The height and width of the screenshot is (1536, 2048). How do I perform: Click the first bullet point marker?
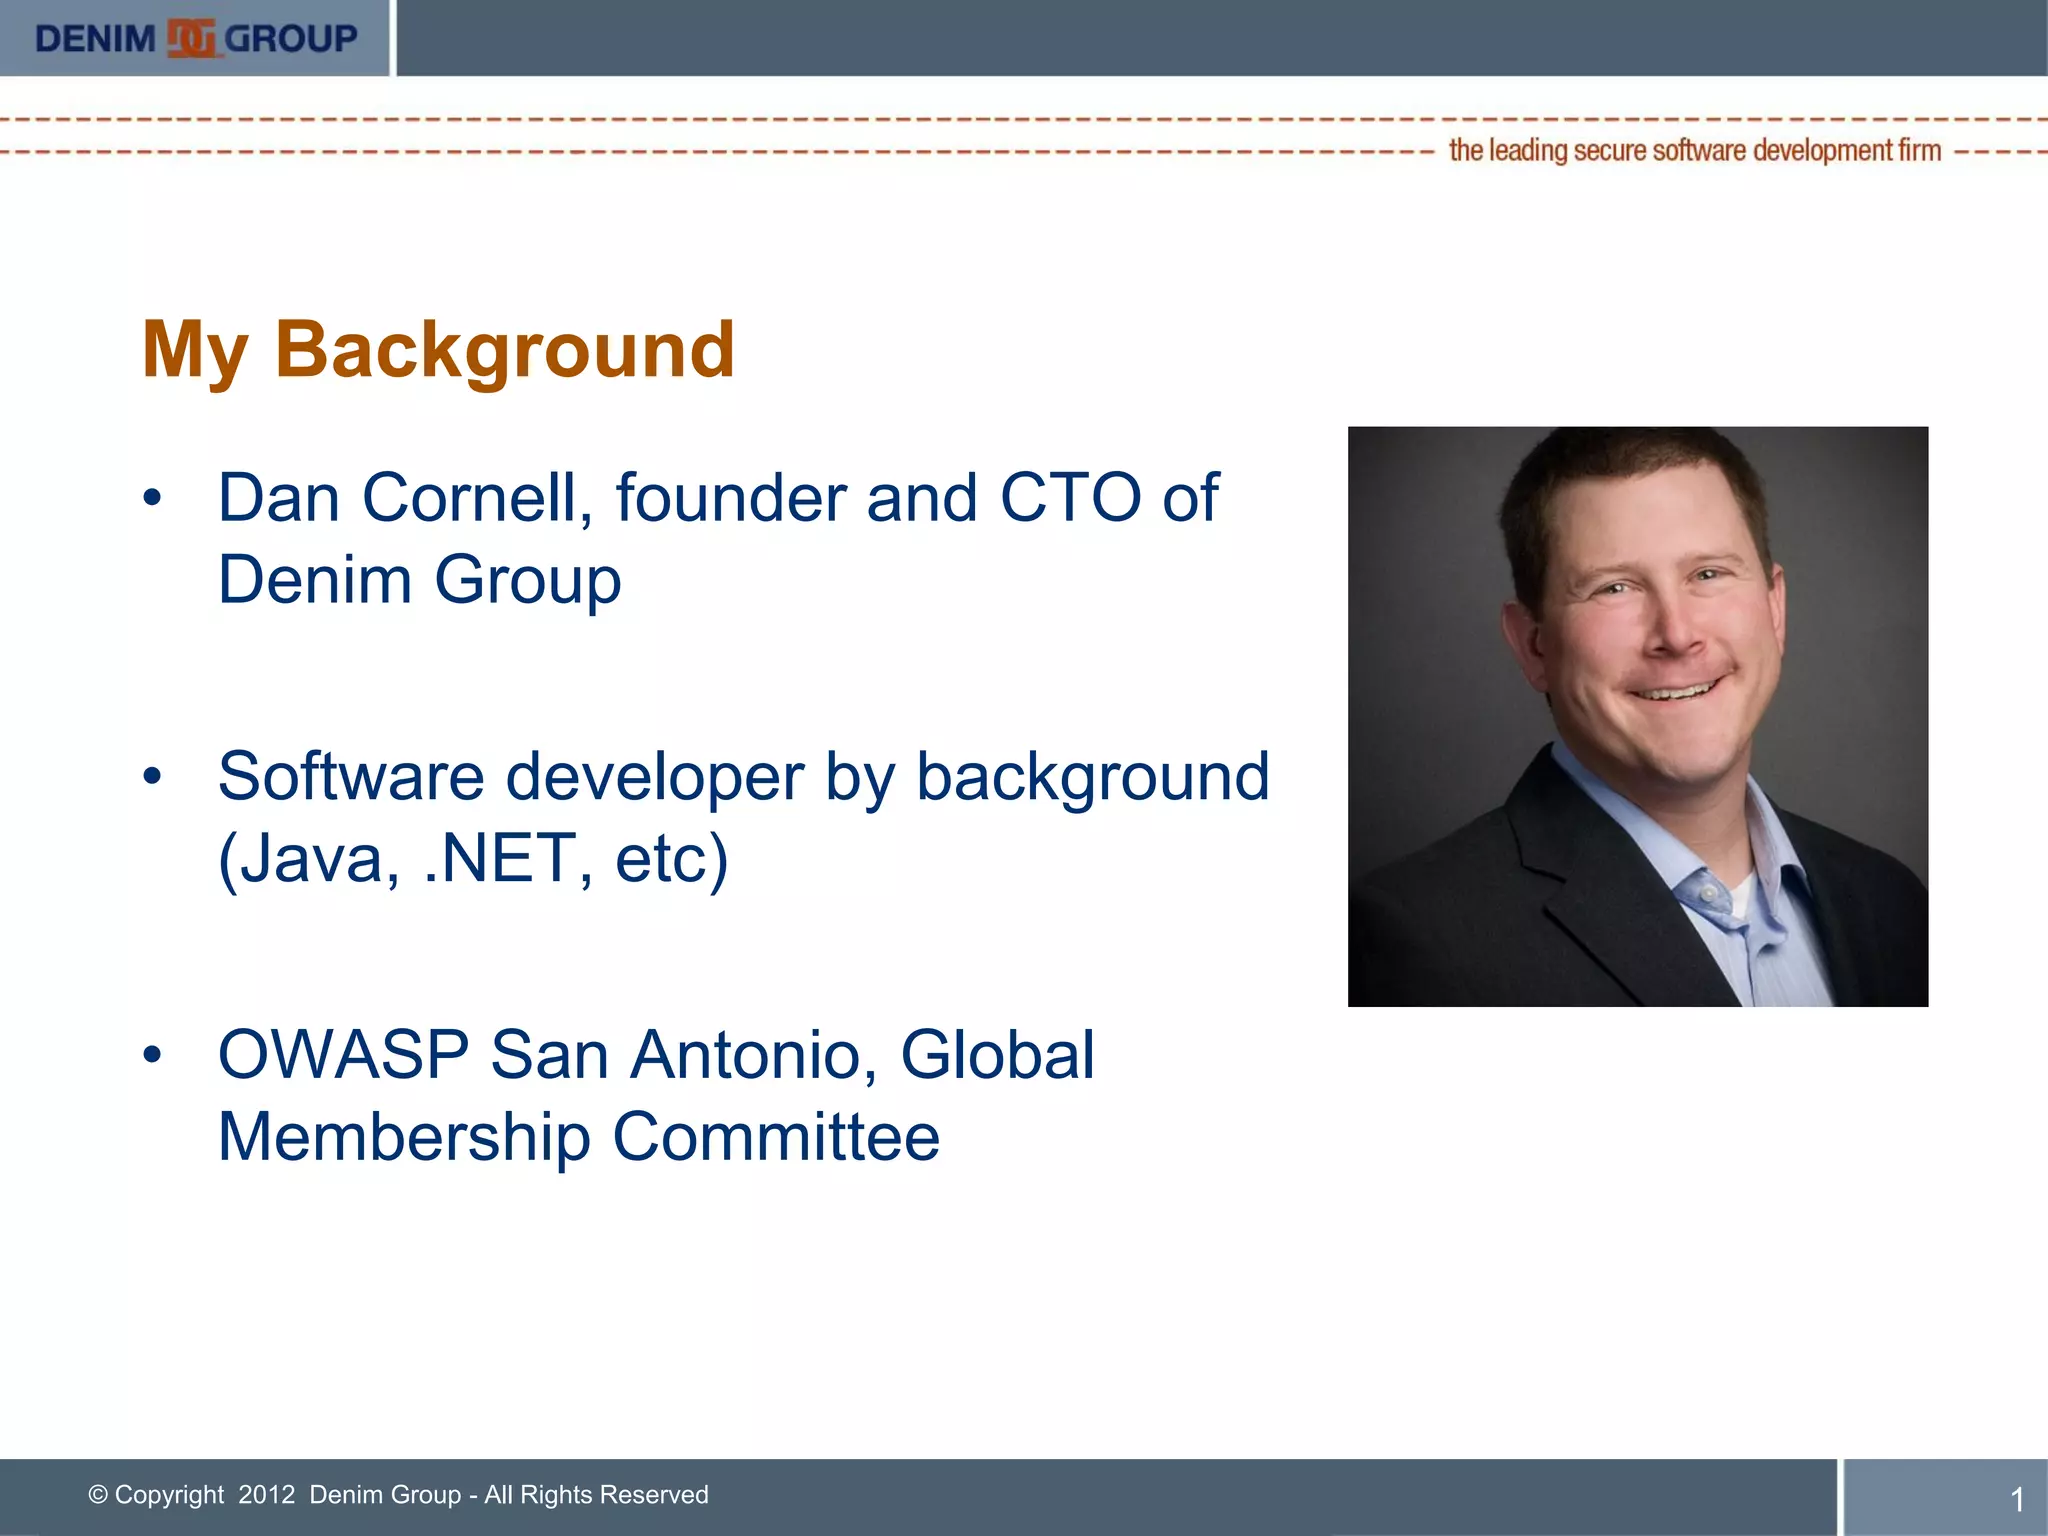(151, 498)
